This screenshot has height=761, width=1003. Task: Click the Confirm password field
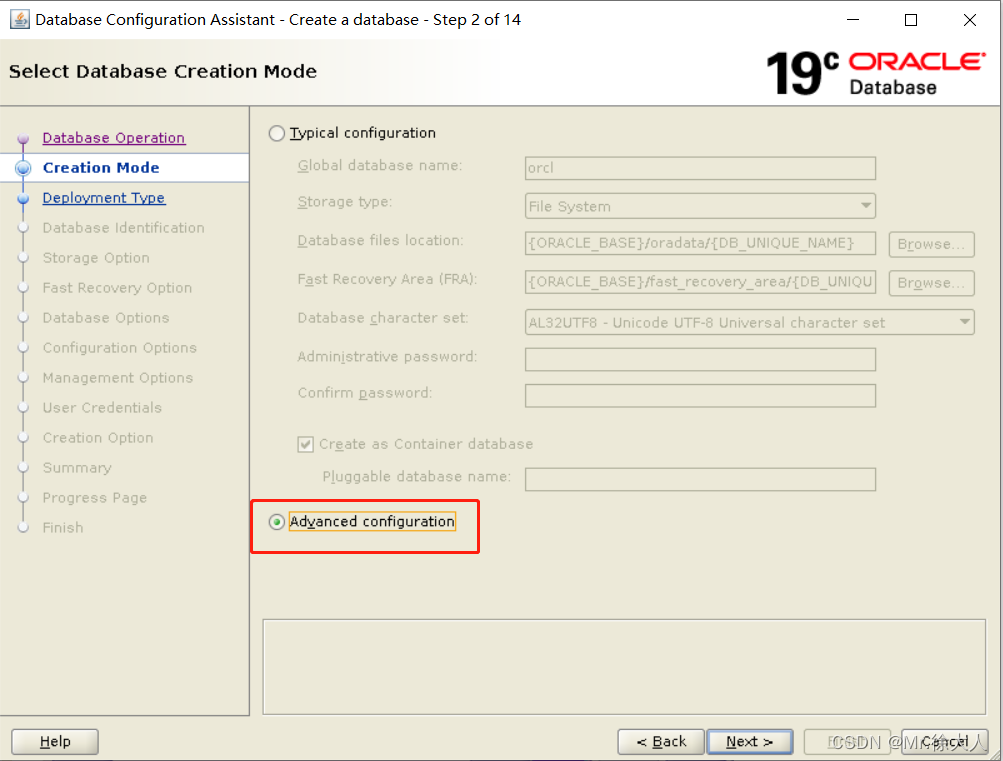pyautogui.click(x=700, y=396)
